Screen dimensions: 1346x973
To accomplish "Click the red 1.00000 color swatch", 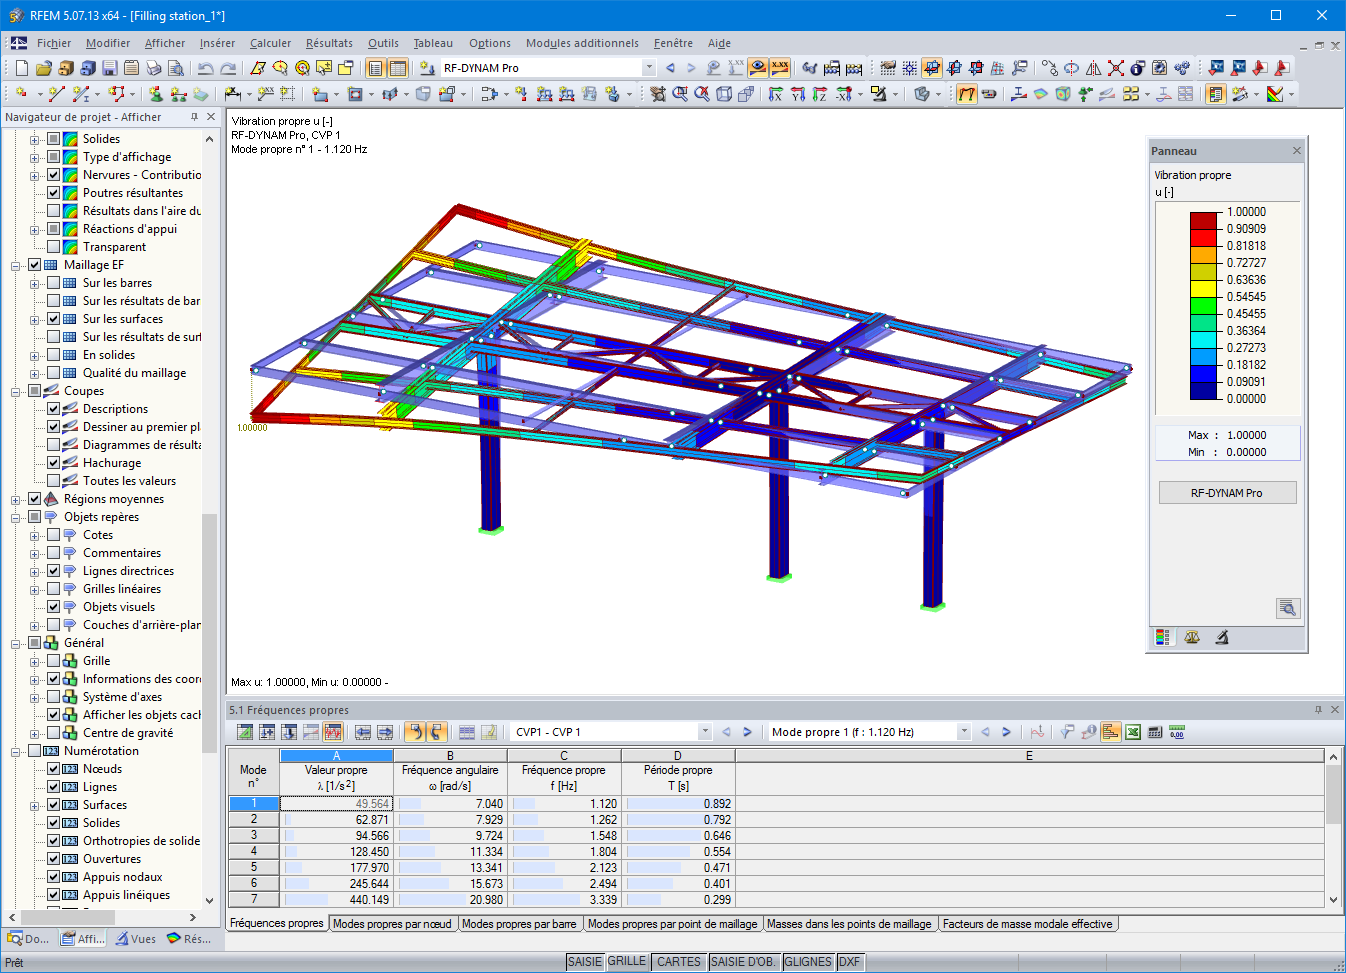I will [x=1204, y=220].
